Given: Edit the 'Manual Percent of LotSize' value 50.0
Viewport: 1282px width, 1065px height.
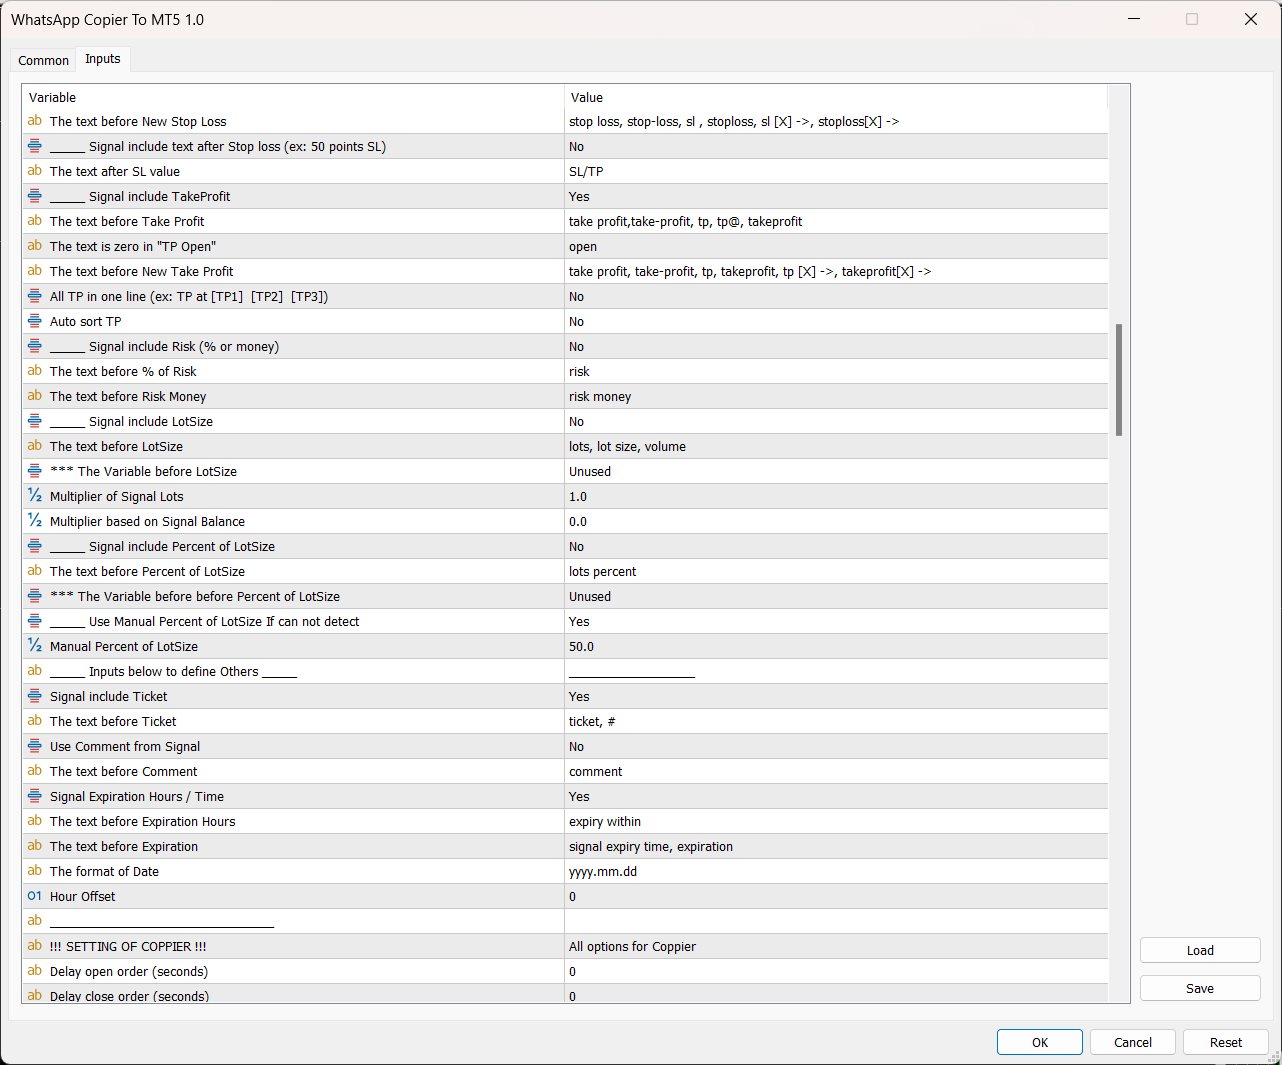Looking at the screenshot, I should tap(836, 646).
